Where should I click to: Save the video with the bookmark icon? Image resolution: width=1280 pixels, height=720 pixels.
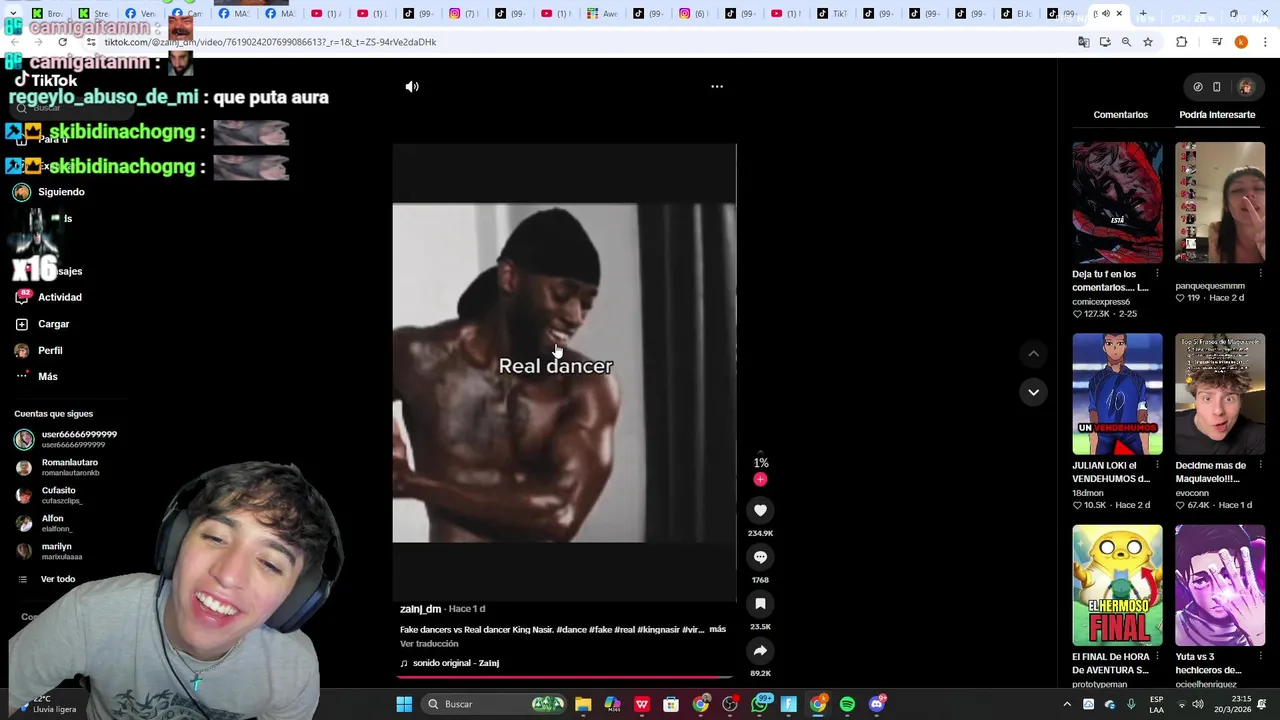pyautogui.click(x=760, y=604)
